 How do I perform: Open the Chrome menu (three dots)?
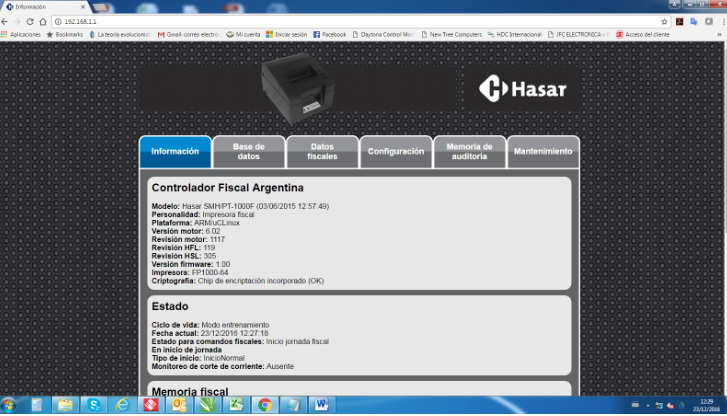pos(719,21)
